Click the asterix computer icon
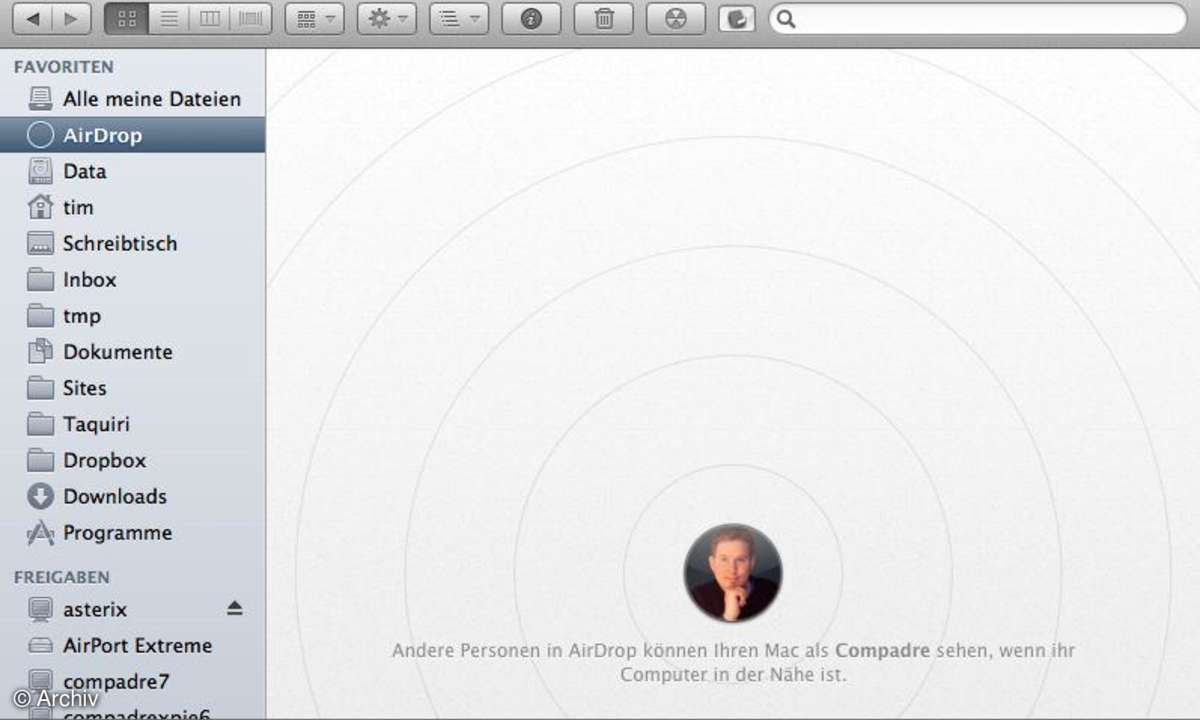The height and width of the screenshot is (720, 1200). (40, 609)
